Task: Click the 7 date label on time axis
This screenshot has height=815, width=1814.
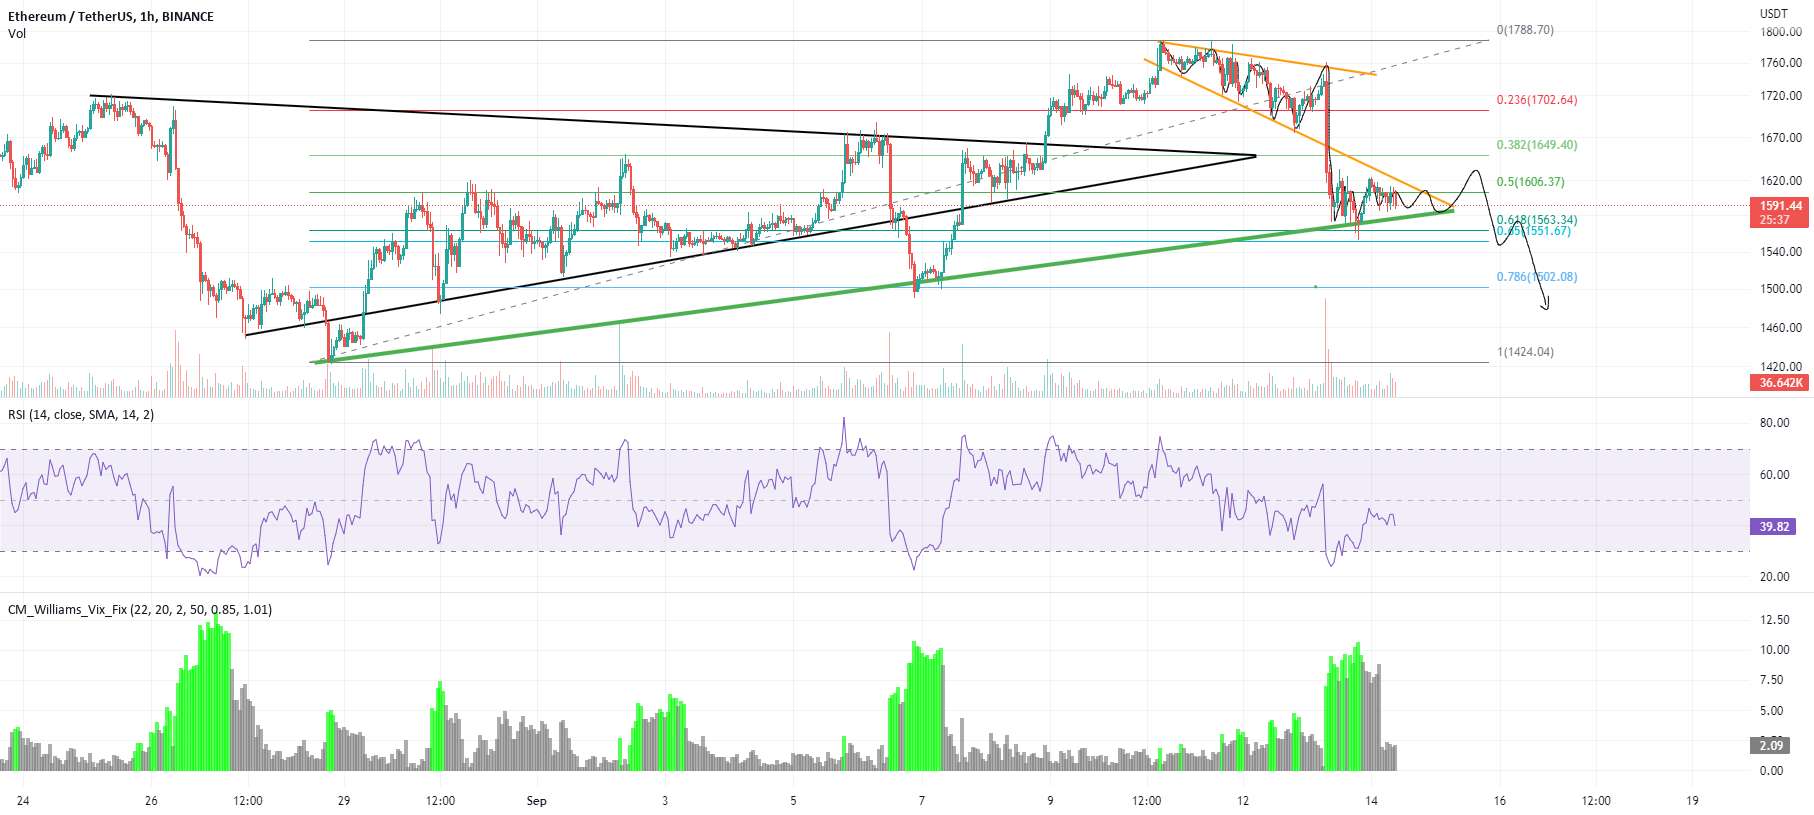Action: [x=922, y=801]
